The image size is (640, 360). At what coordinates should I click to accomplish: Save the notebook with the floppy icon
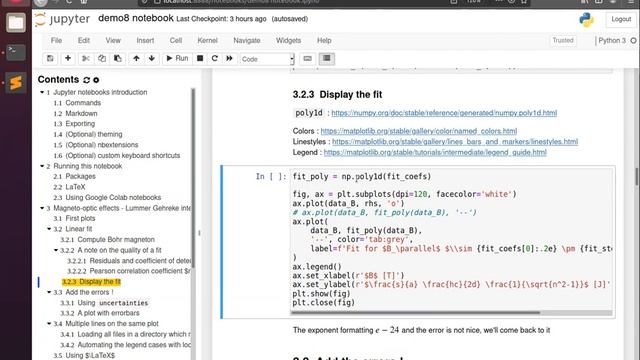coord(50,58)
